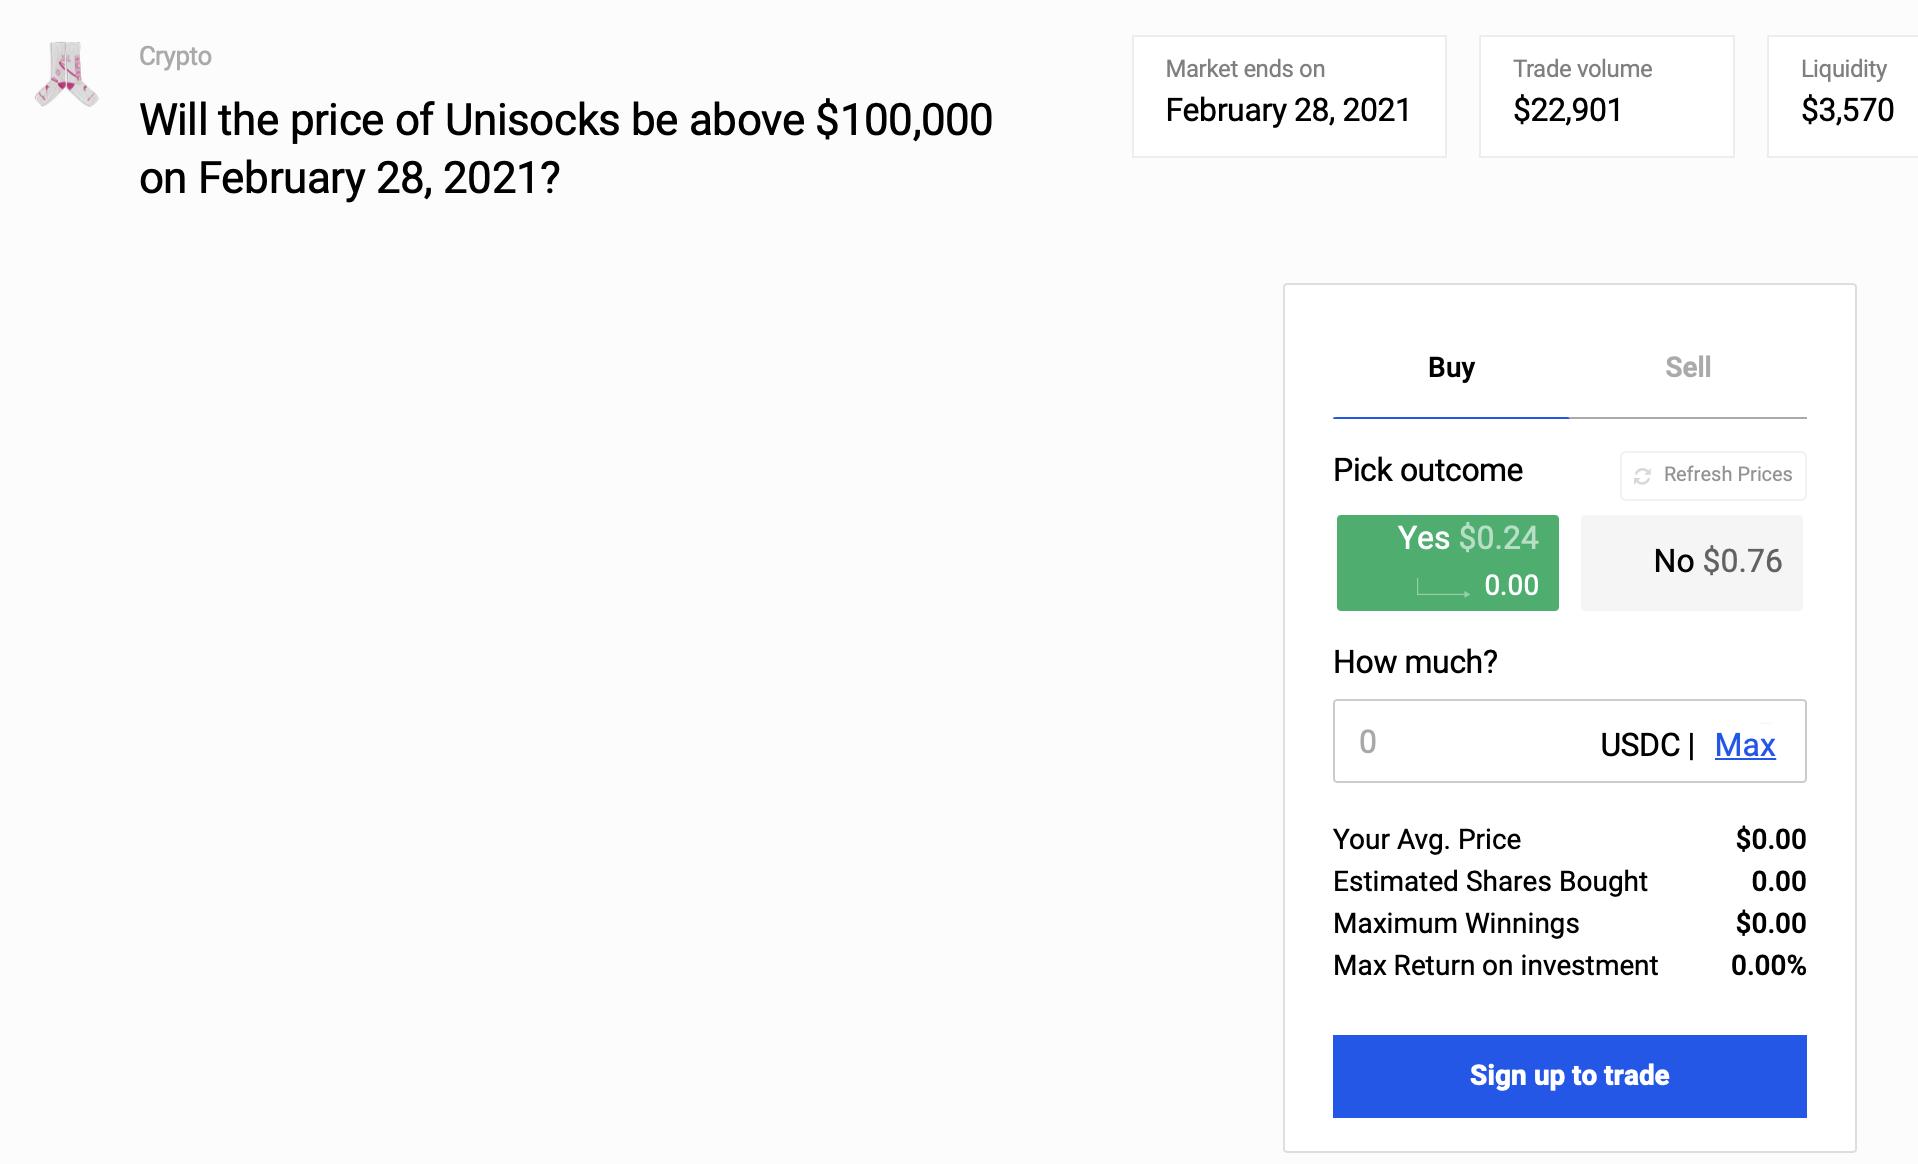
Task: Choose the Yes $0.24 outcome
Action: [x=1447, y=562]
